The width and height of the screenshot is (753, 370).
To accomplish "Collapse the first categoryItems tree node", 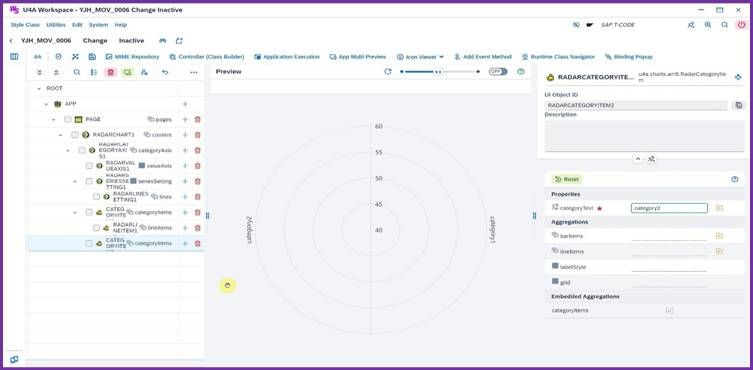I will [x=75, y=212].
